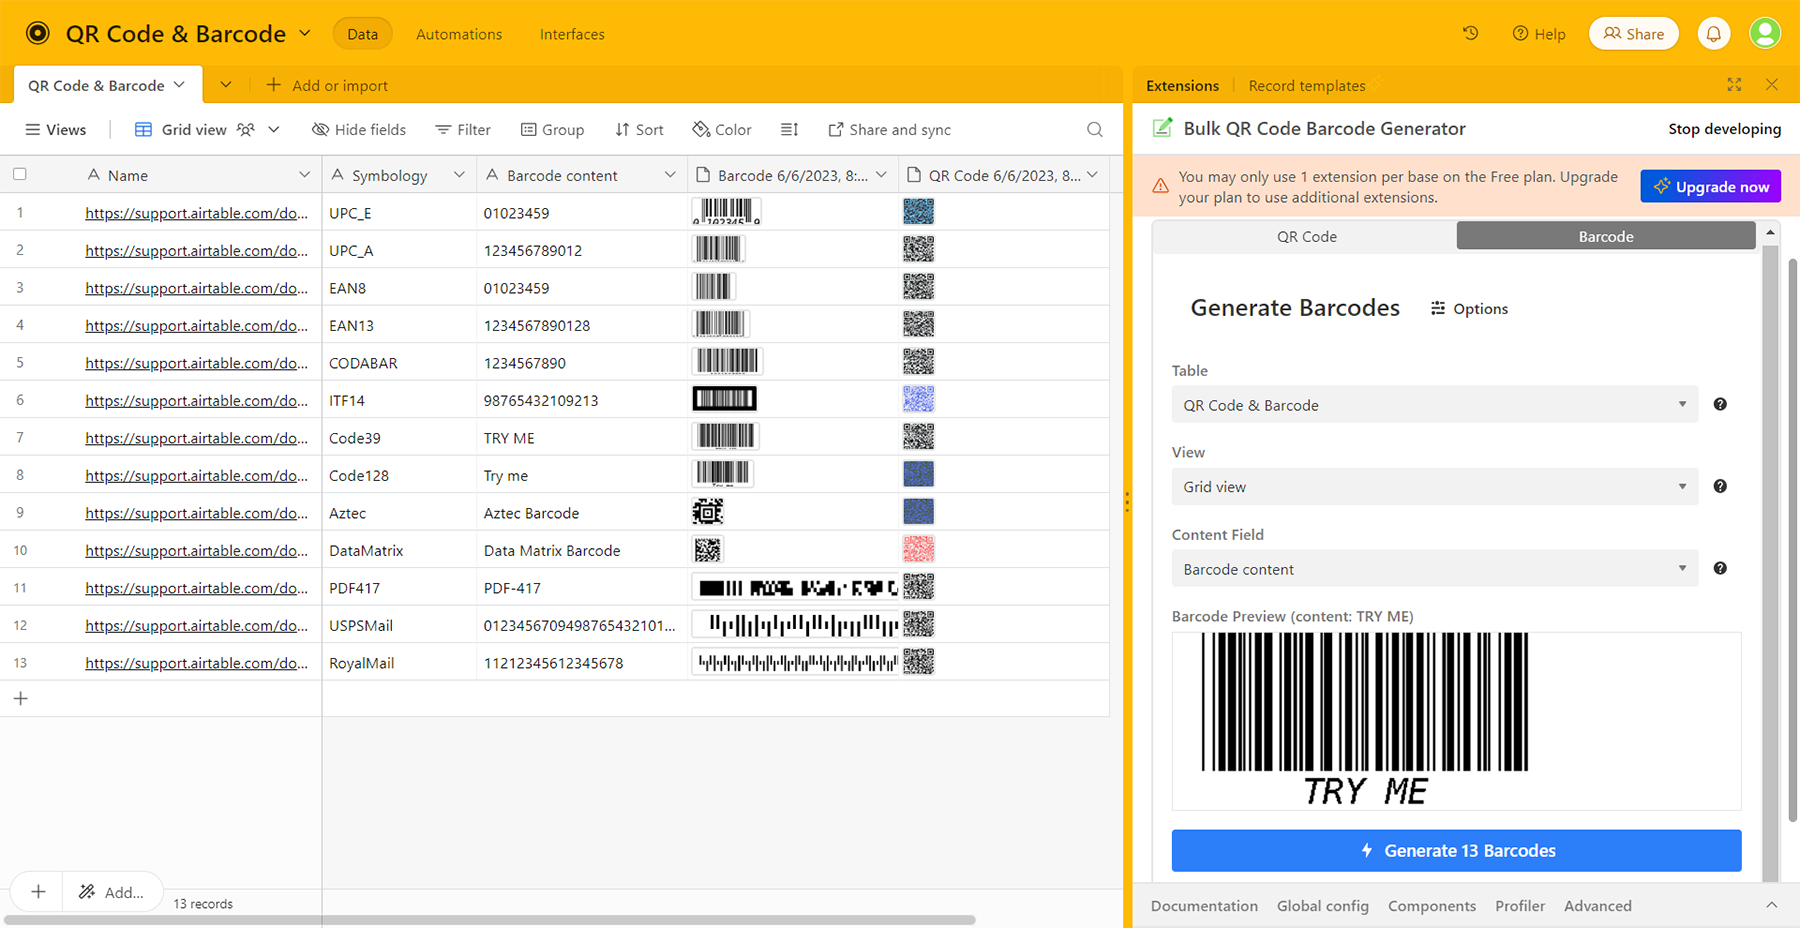Open notifications bell icon
The width and height of the screenshot is (1800, 928).
[1714, 34]
